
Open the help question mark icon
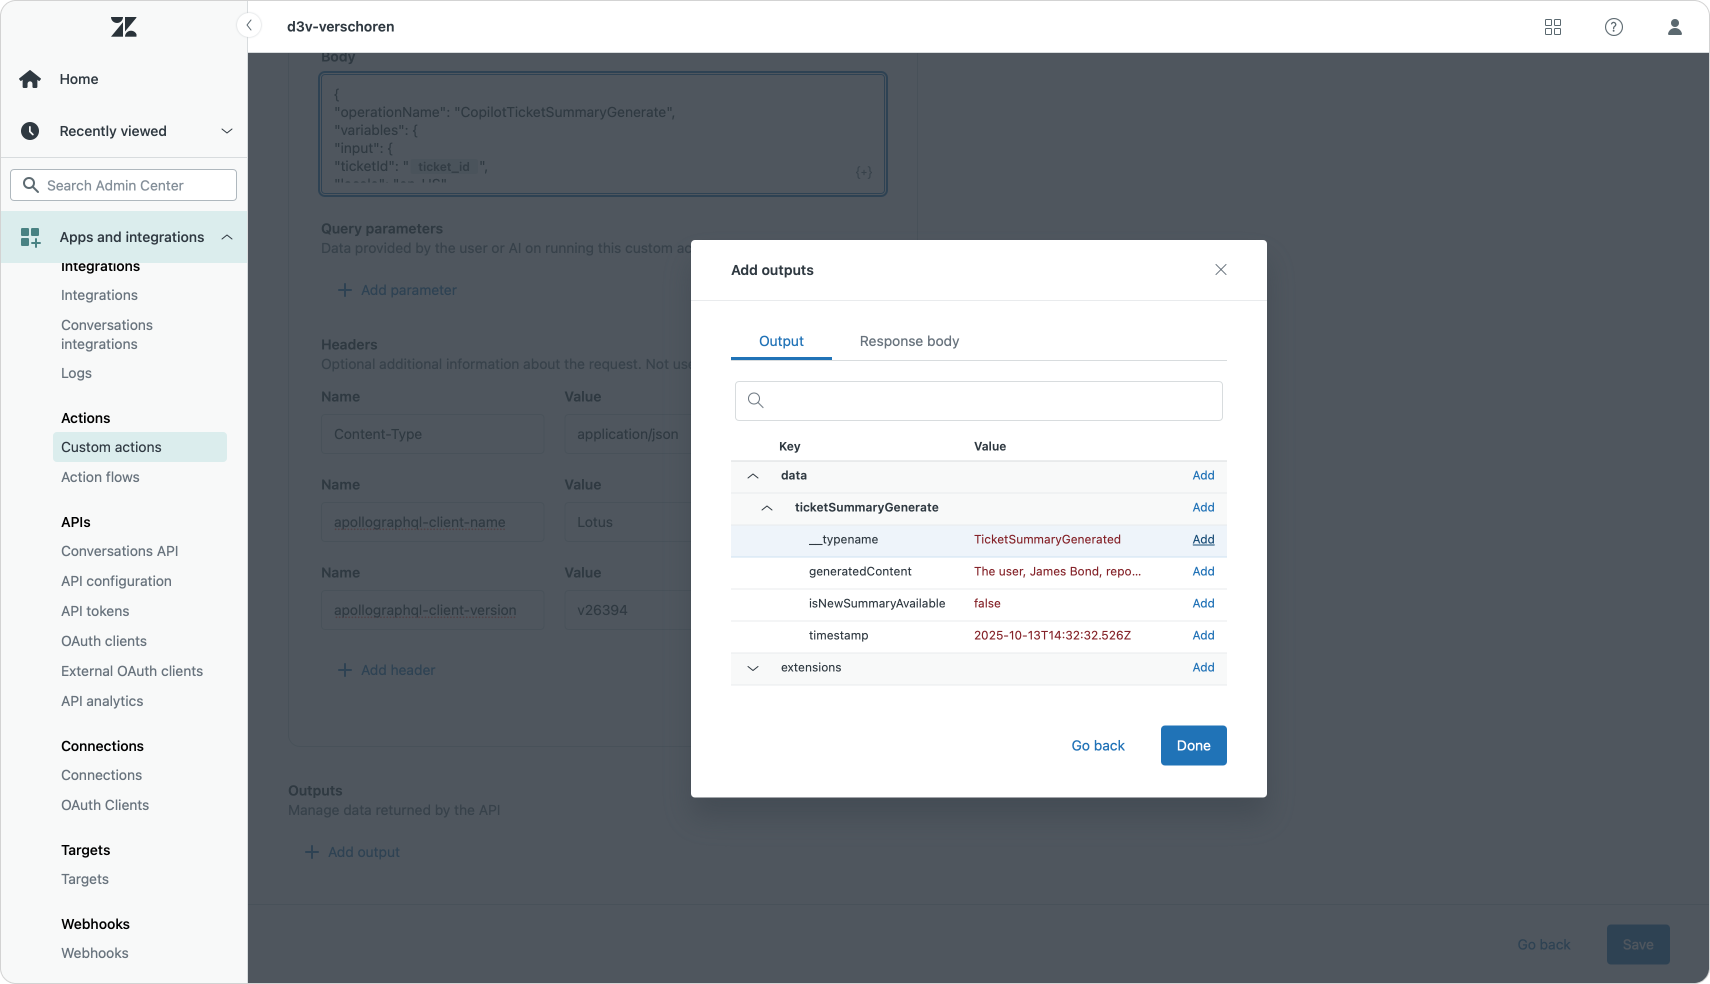pos(1614,27)
